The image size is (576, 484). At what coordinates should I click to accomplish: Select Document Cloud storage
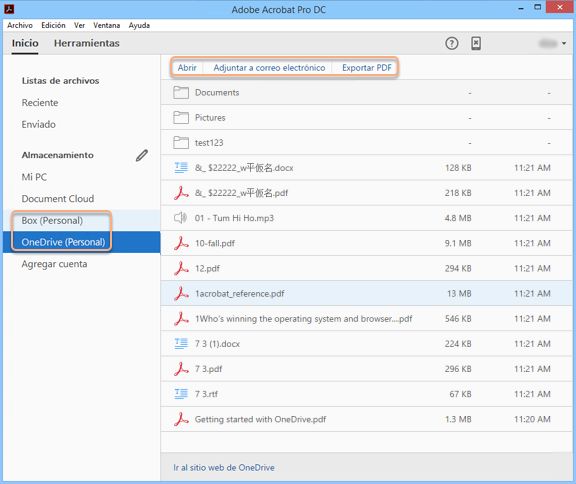point(58,199)
